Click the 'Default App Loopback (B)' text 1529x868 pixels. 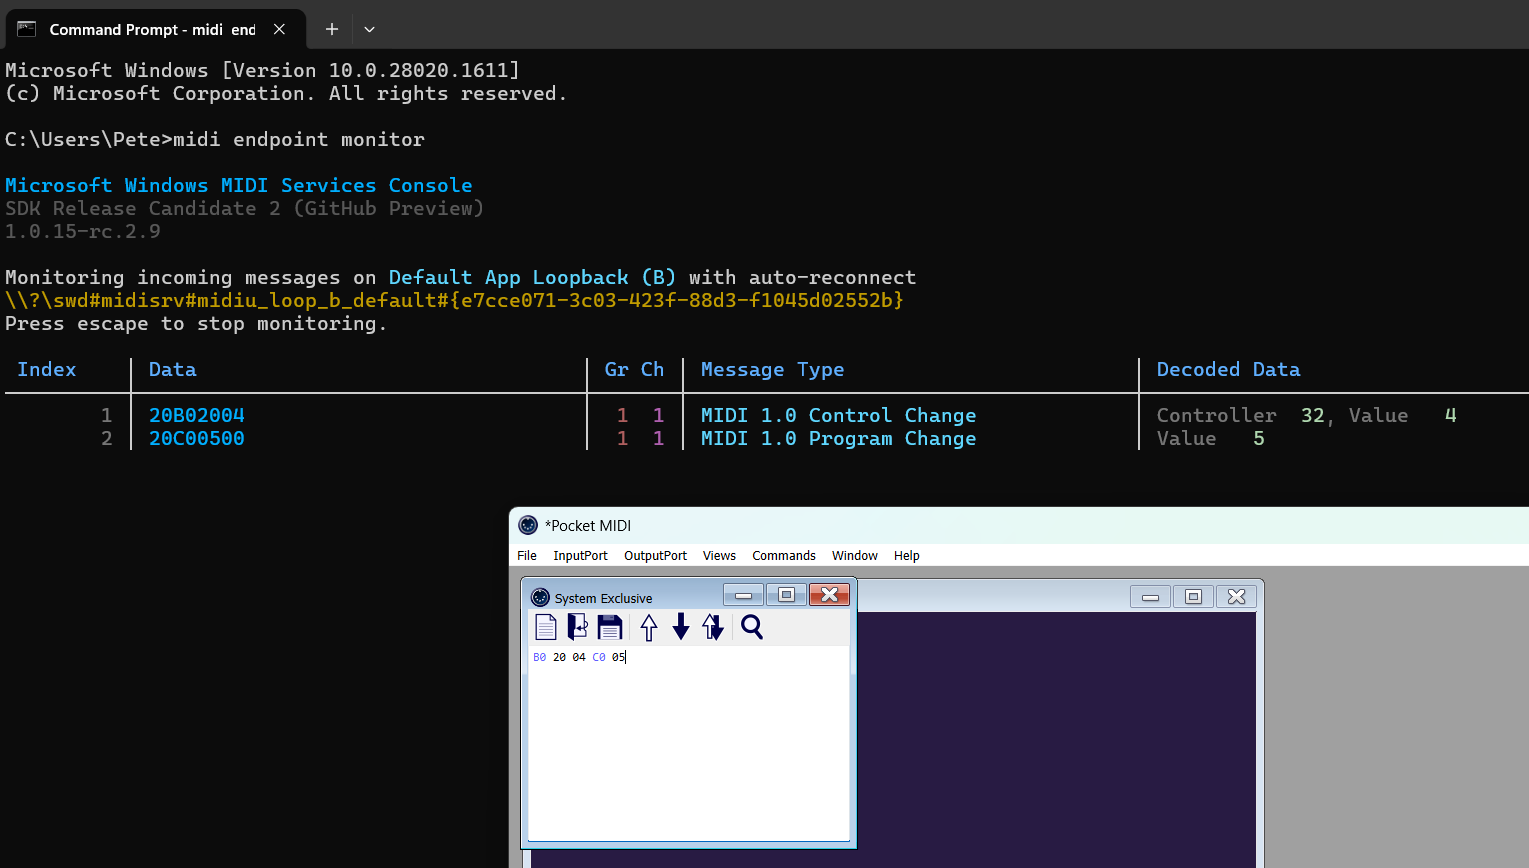532,277
